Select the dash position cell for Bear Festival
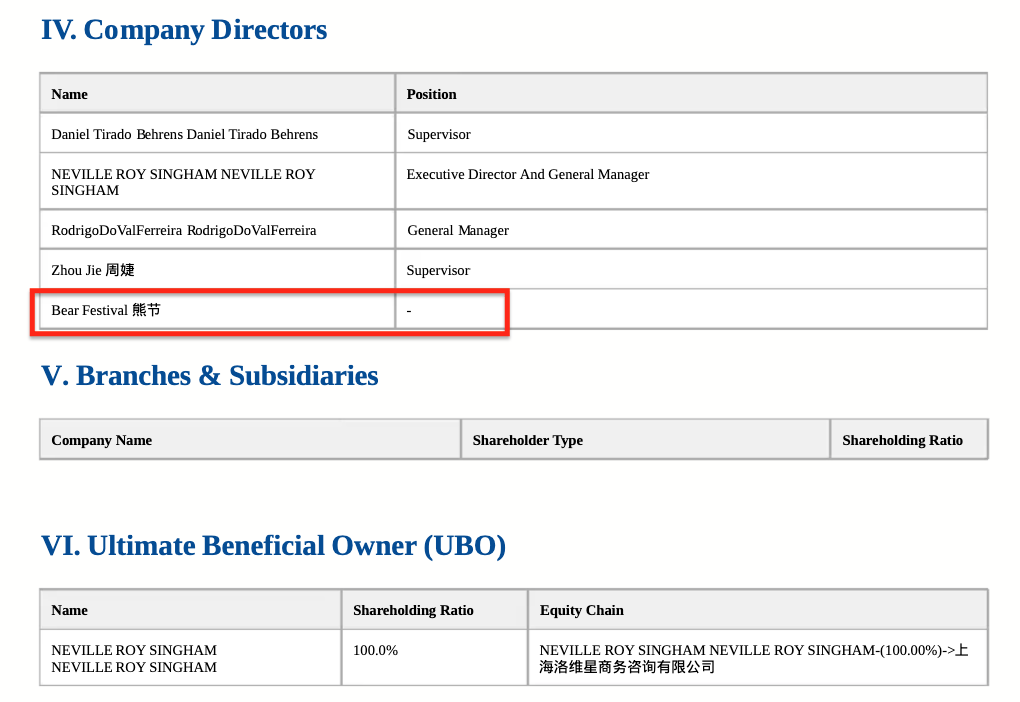Image resolution: width=1020 pixels, height=702 pixels. [410, 311]
